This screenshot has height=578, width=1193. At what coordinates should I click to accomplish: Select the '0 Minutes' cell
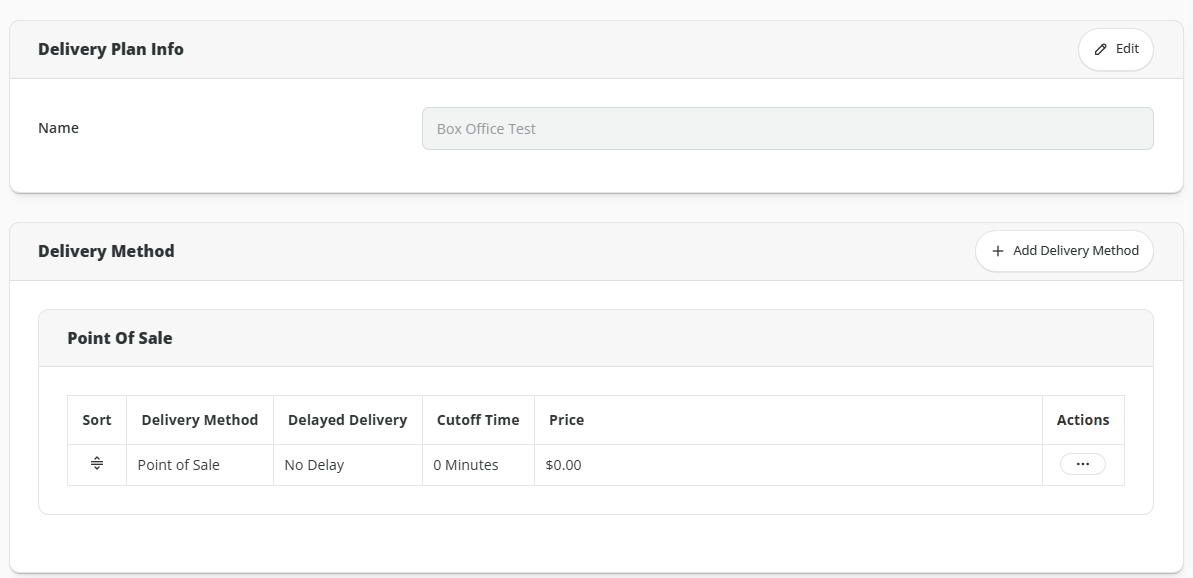coord(478,465)
